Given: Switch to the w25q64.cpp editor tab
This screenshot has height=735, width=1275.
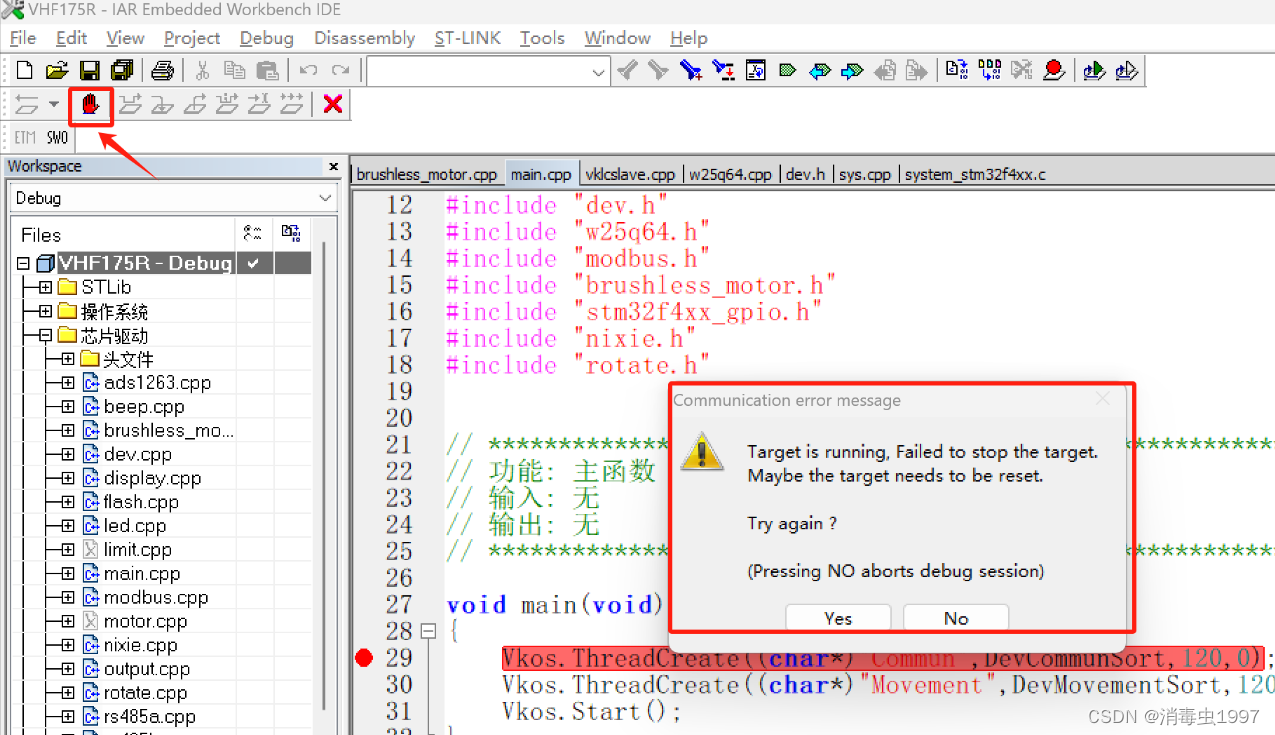Looking at the screenshot, I should point(731,174).
